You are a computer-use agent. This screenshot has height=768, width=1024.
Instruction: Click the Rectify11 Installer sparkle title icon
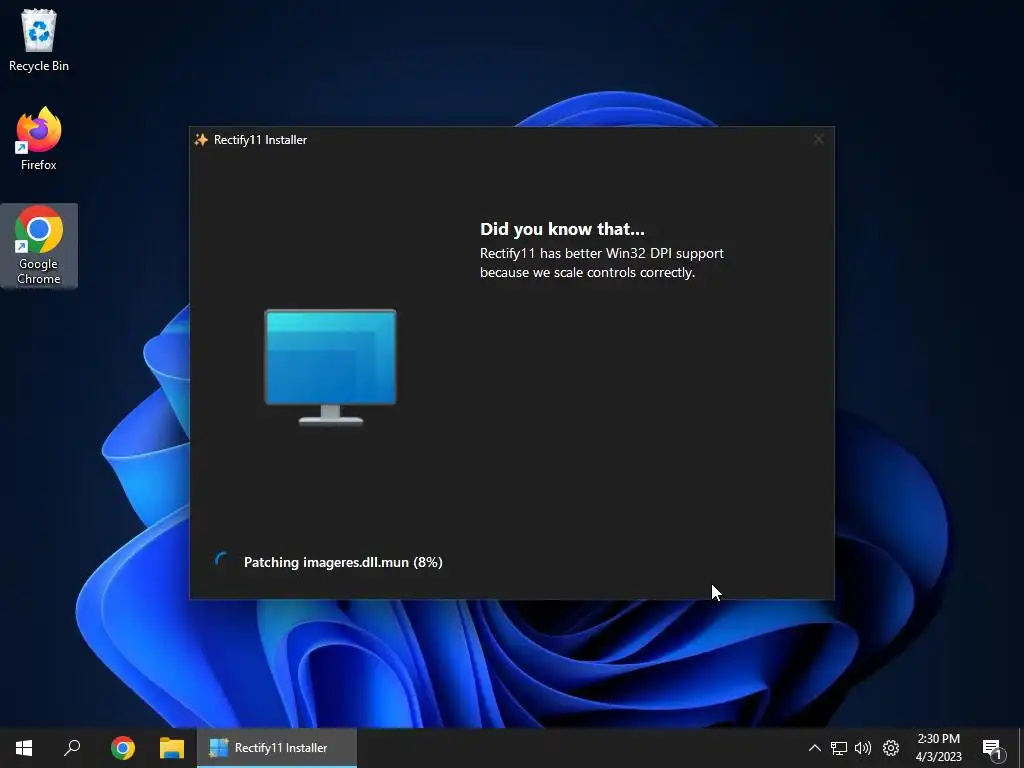(x=201, y=140)
